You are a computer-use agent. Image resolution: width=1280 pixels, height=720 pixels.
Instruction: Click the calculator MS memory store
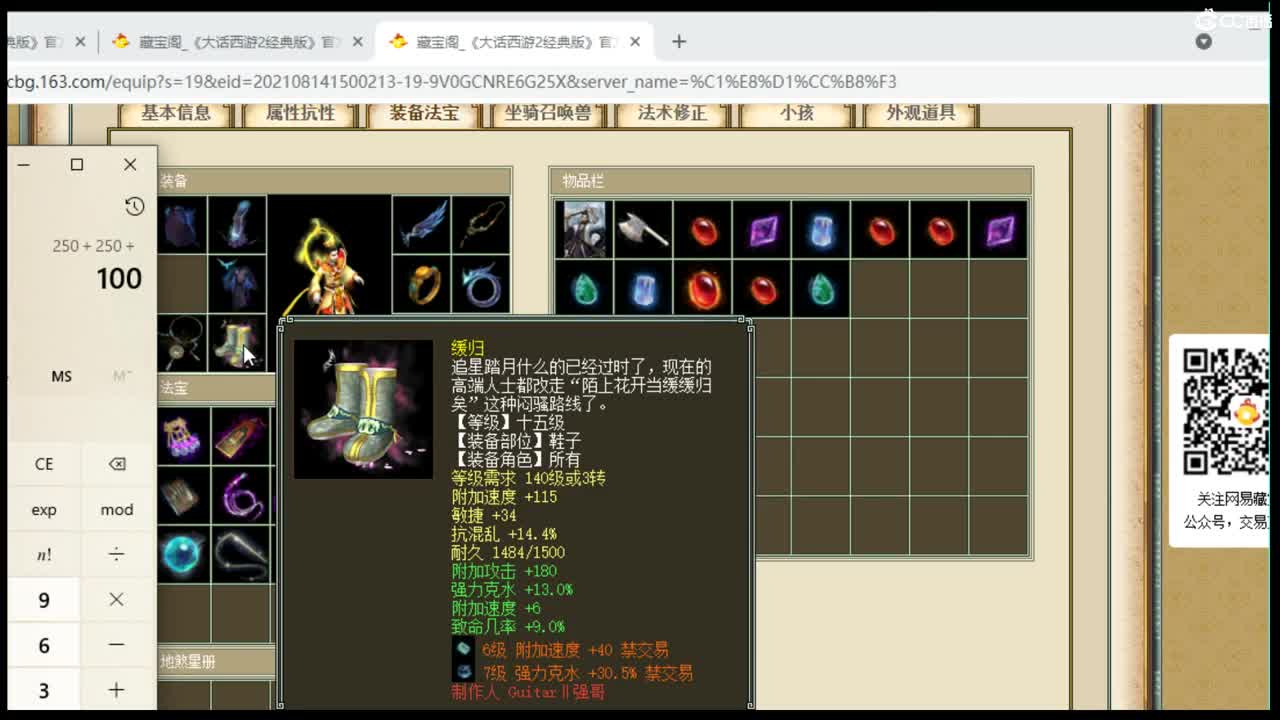62,376
